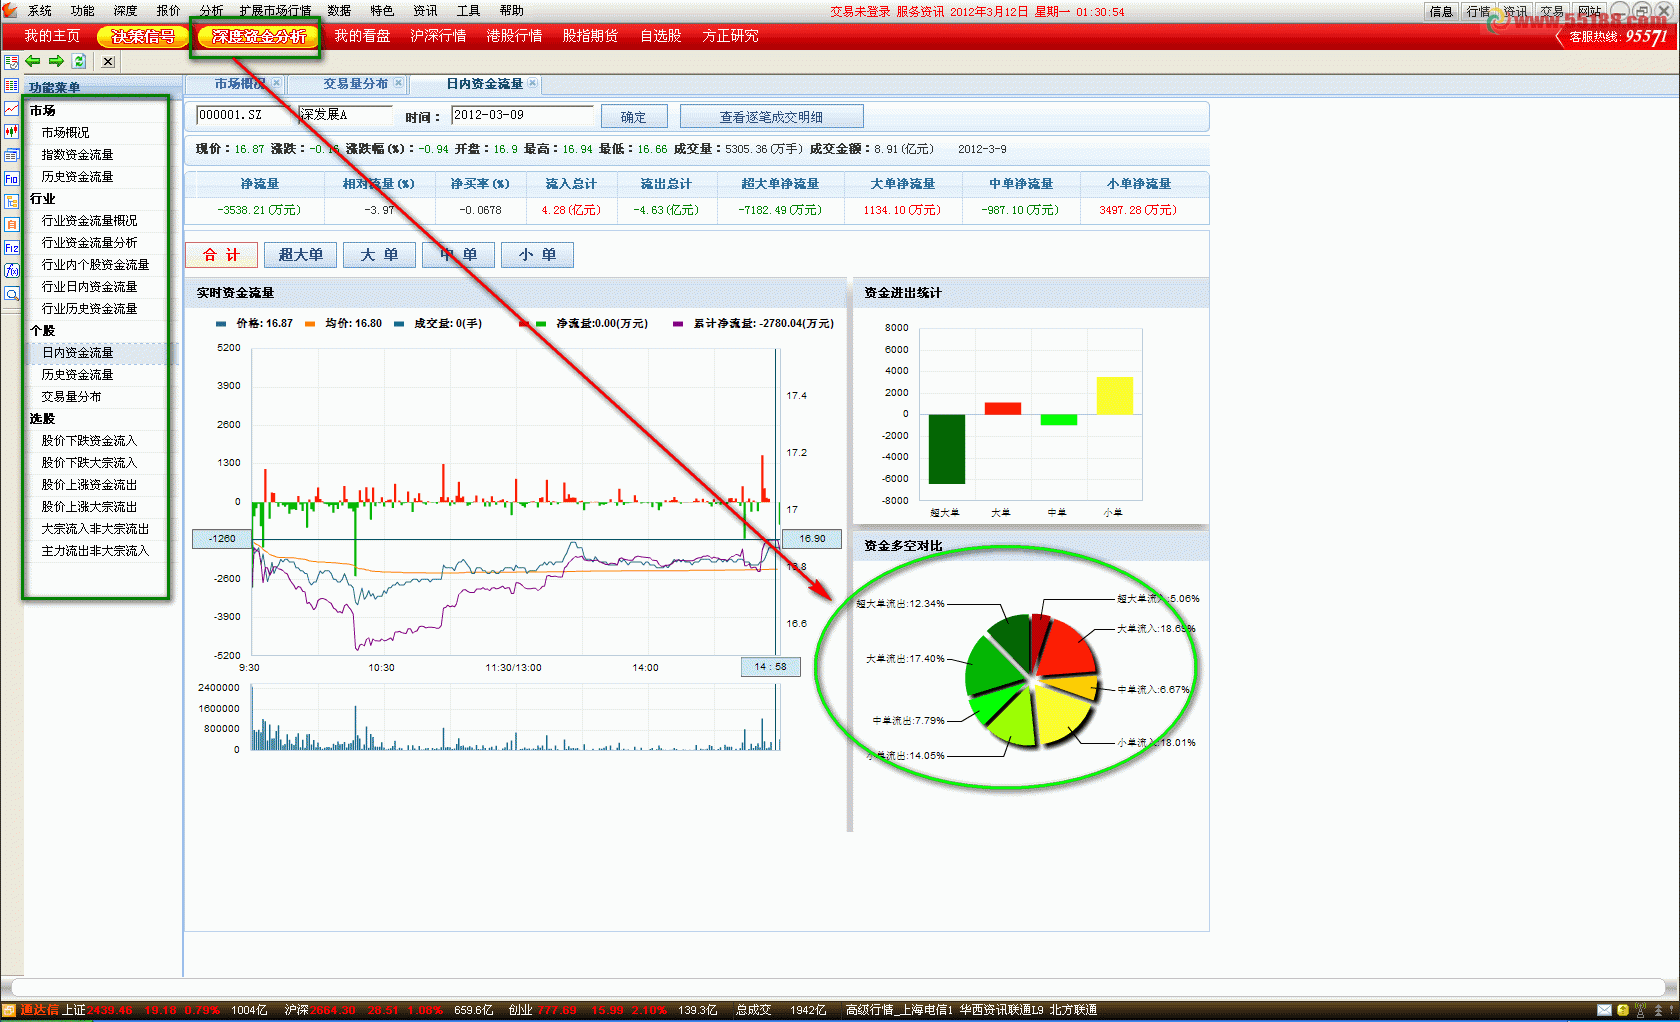The height and width of the screenshot is (1022, 1680).
Task: Click the yellow 小单 bar in chart
Action: pyautogui.click(x=1114, y=395)
